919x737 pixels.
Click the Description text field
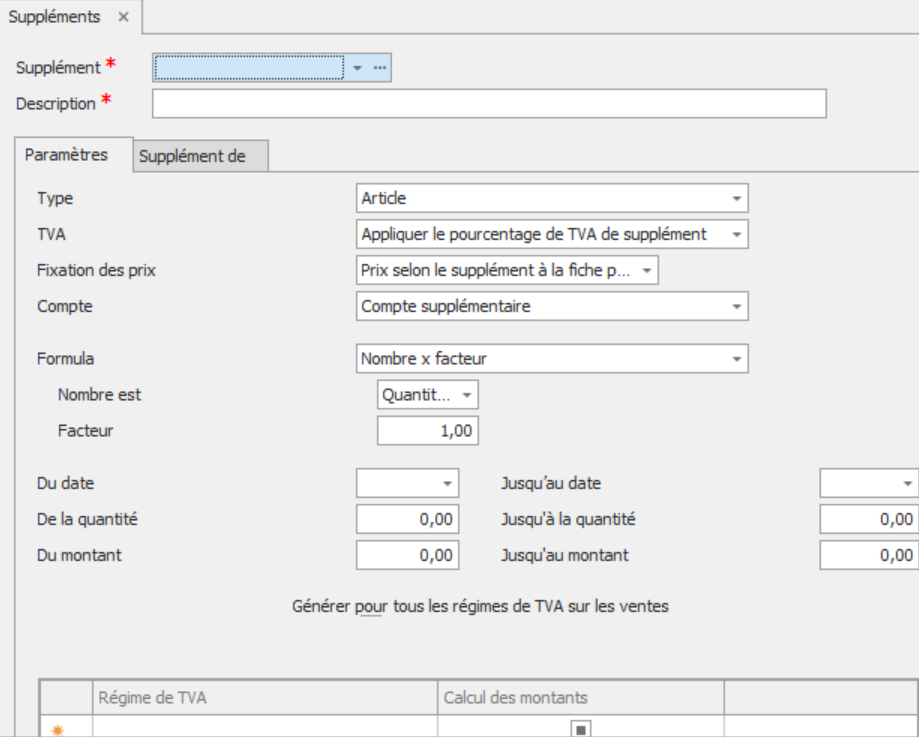click(x=489, y=104)
